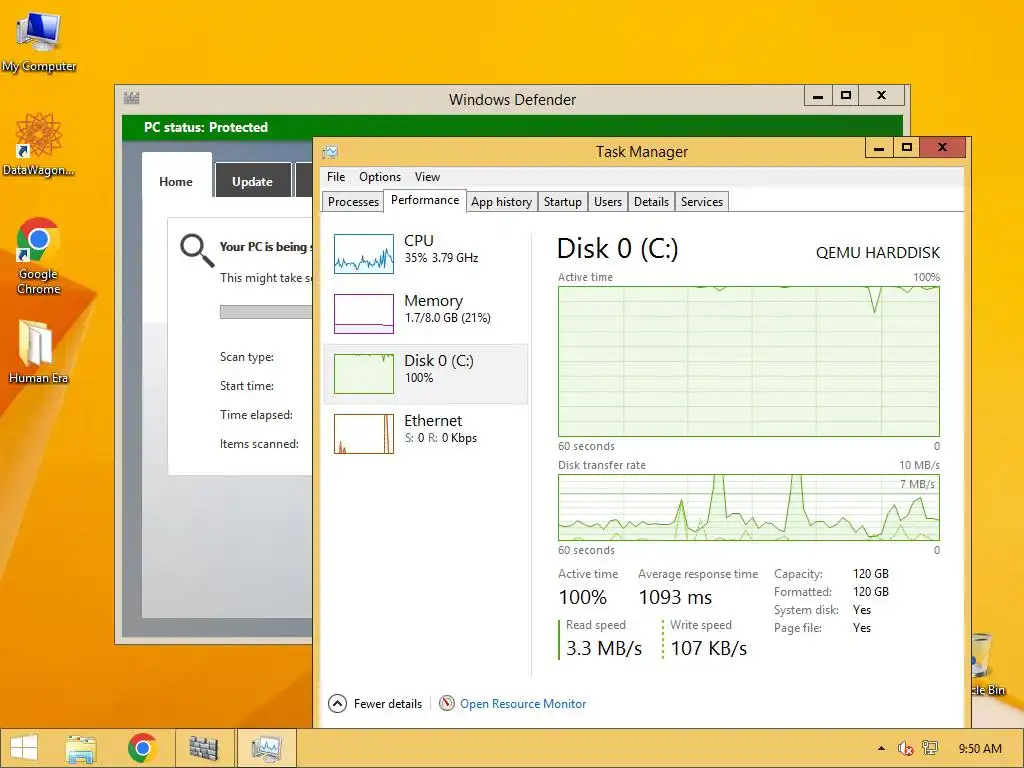Image resolution: width=1024 pixels, height=768 pixels.
Task: Launch Google Chrome from the desktop
Action: coord(39,255)
